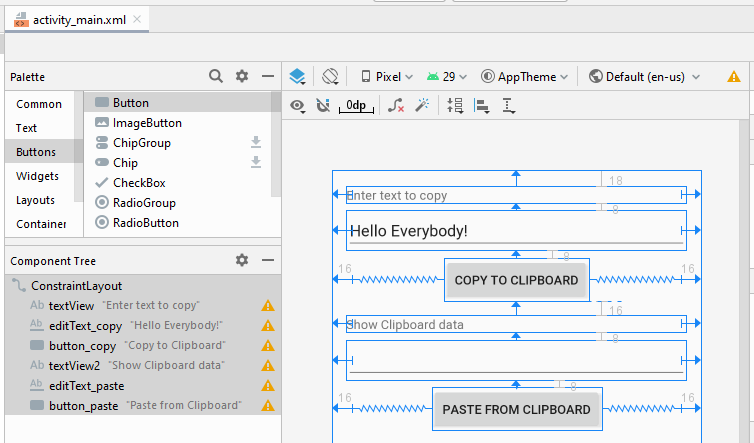The image size is (754, 443).
Task: Select button_copy in Component Tree
Action: tap(143, 345)
